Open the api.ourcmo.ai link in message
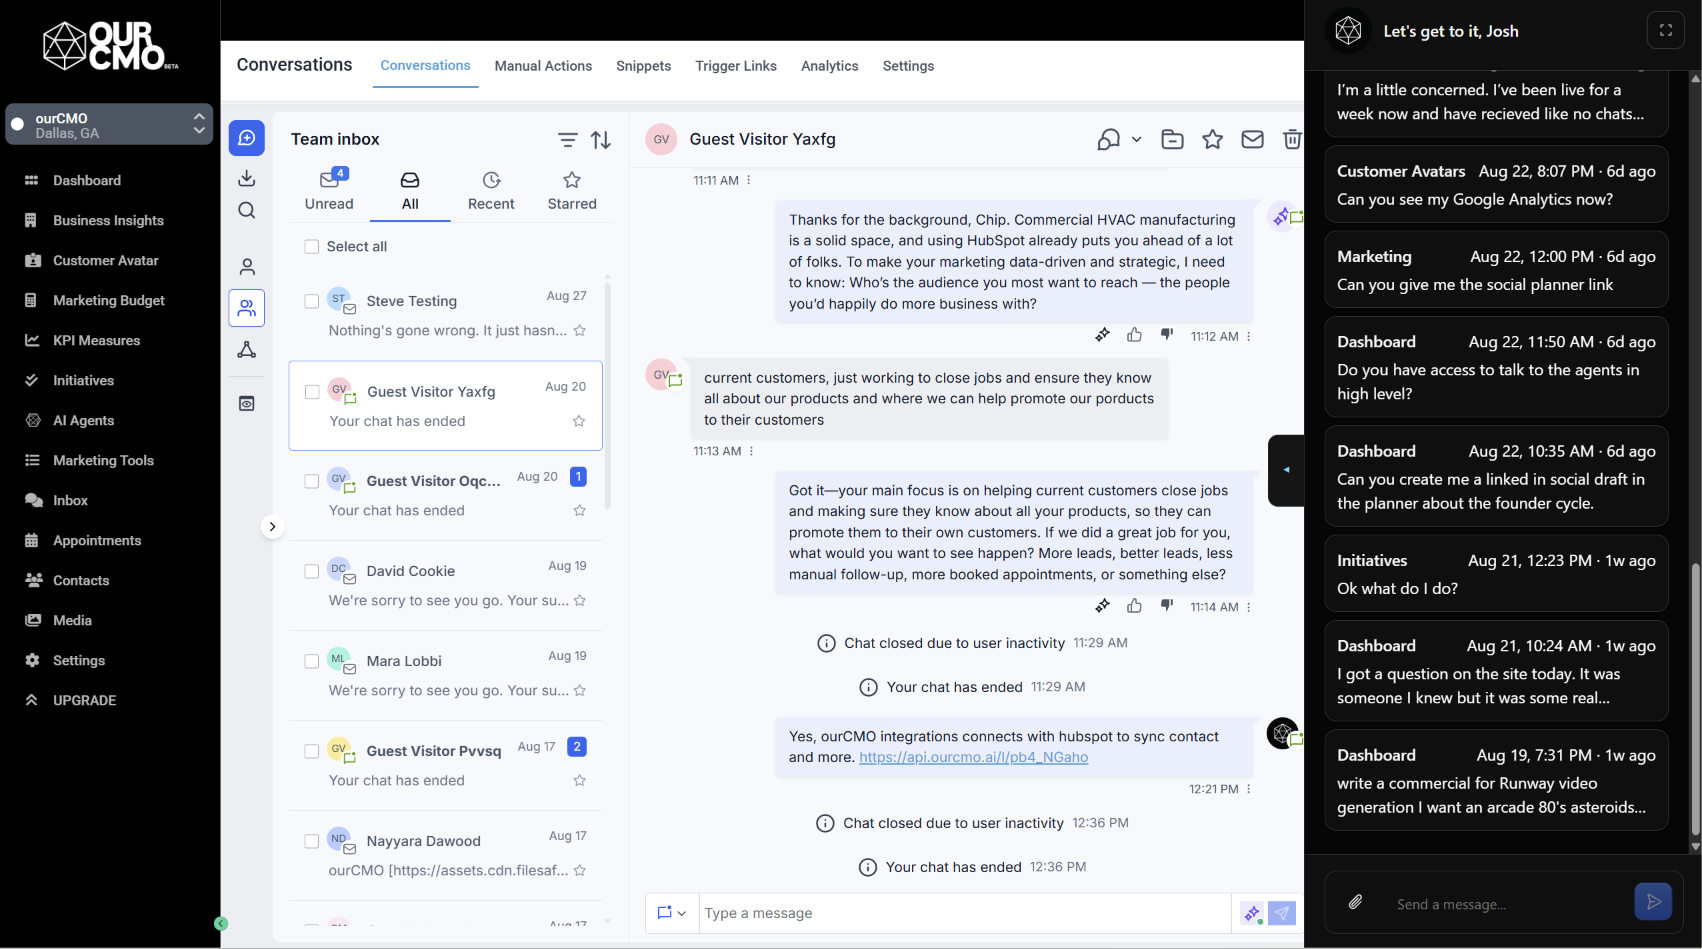 (974, 757)
